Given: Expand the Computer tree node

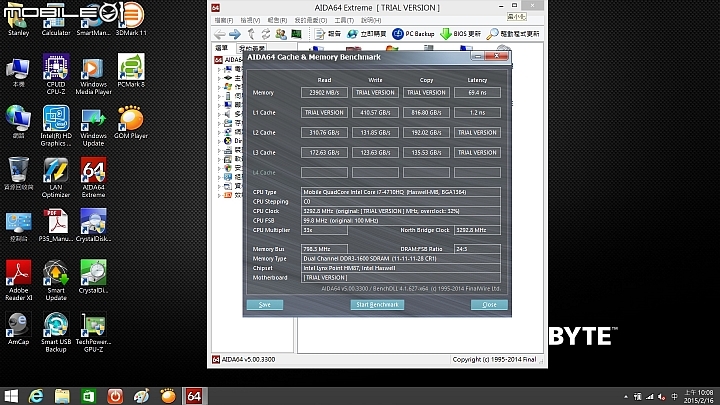Looking at the screenshot, I should point(219,69).
